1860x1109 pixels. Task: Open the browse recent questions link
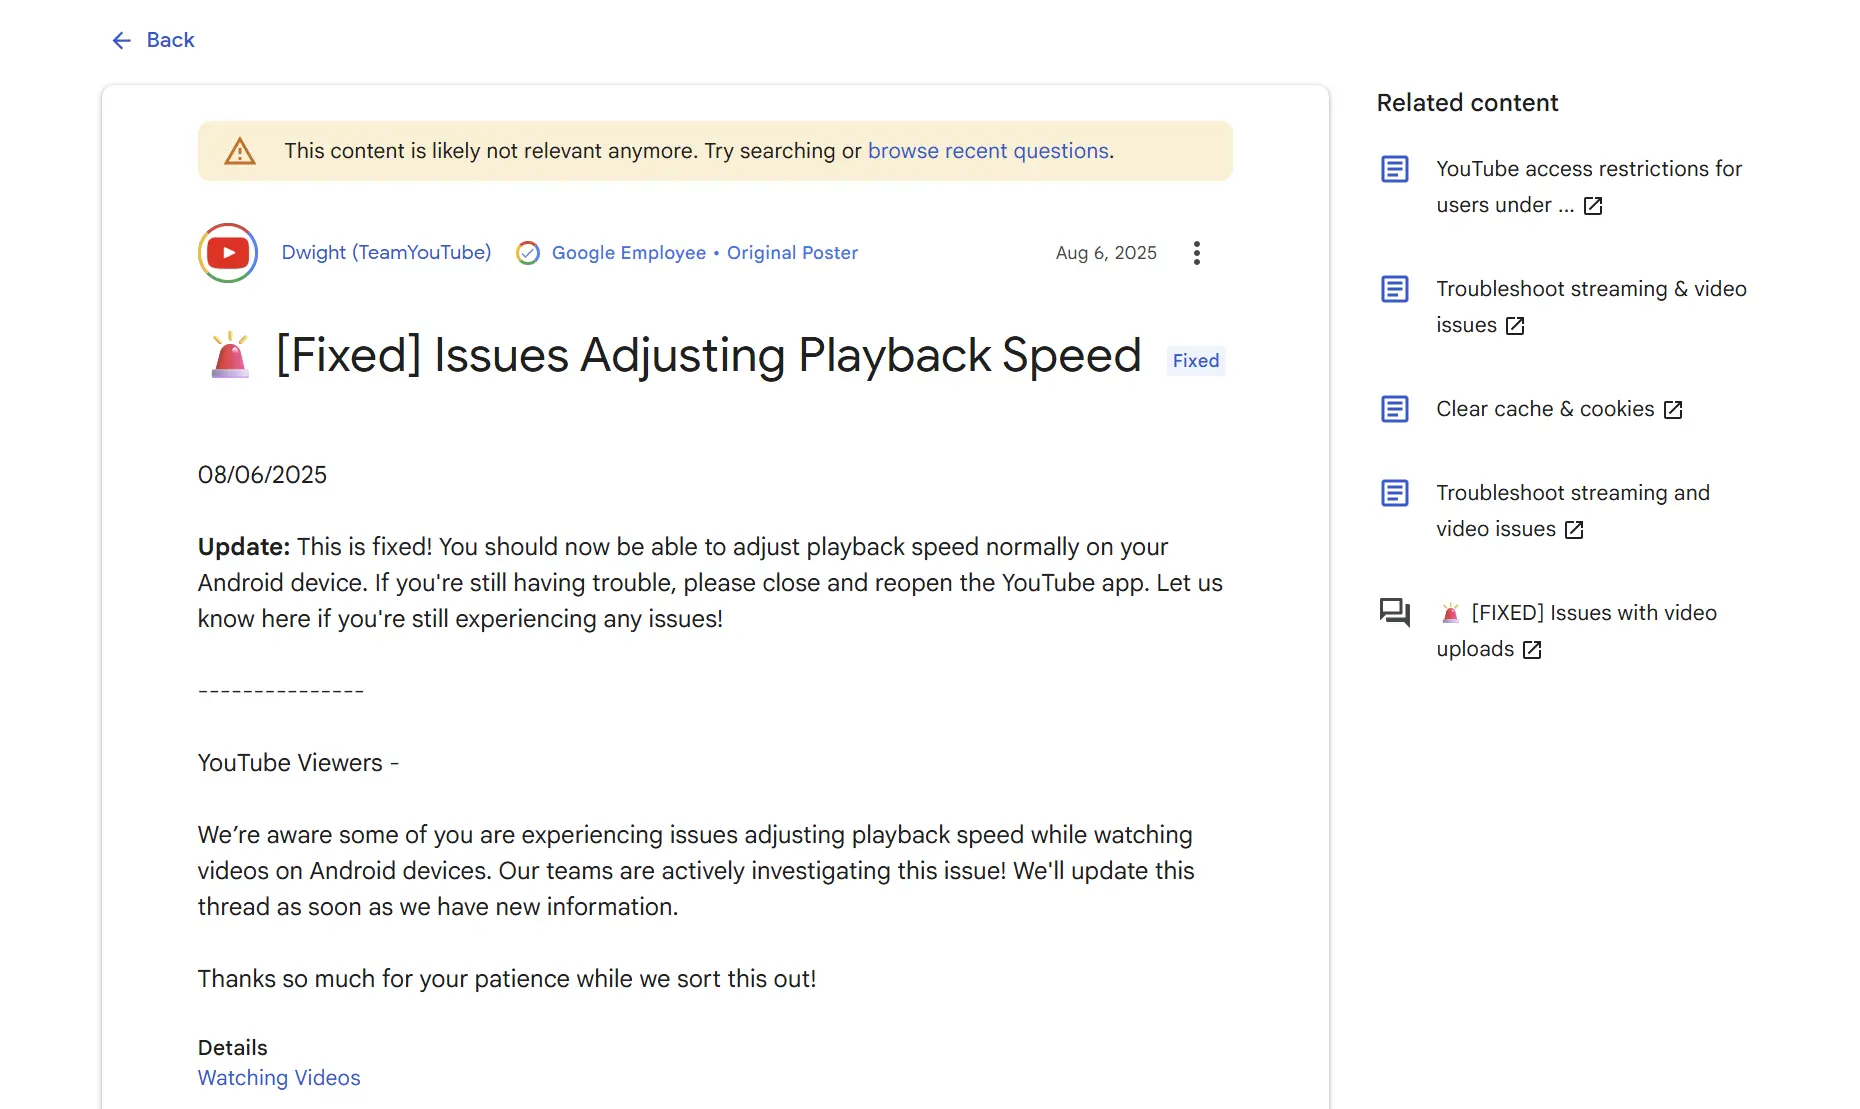tap(988, 151)
